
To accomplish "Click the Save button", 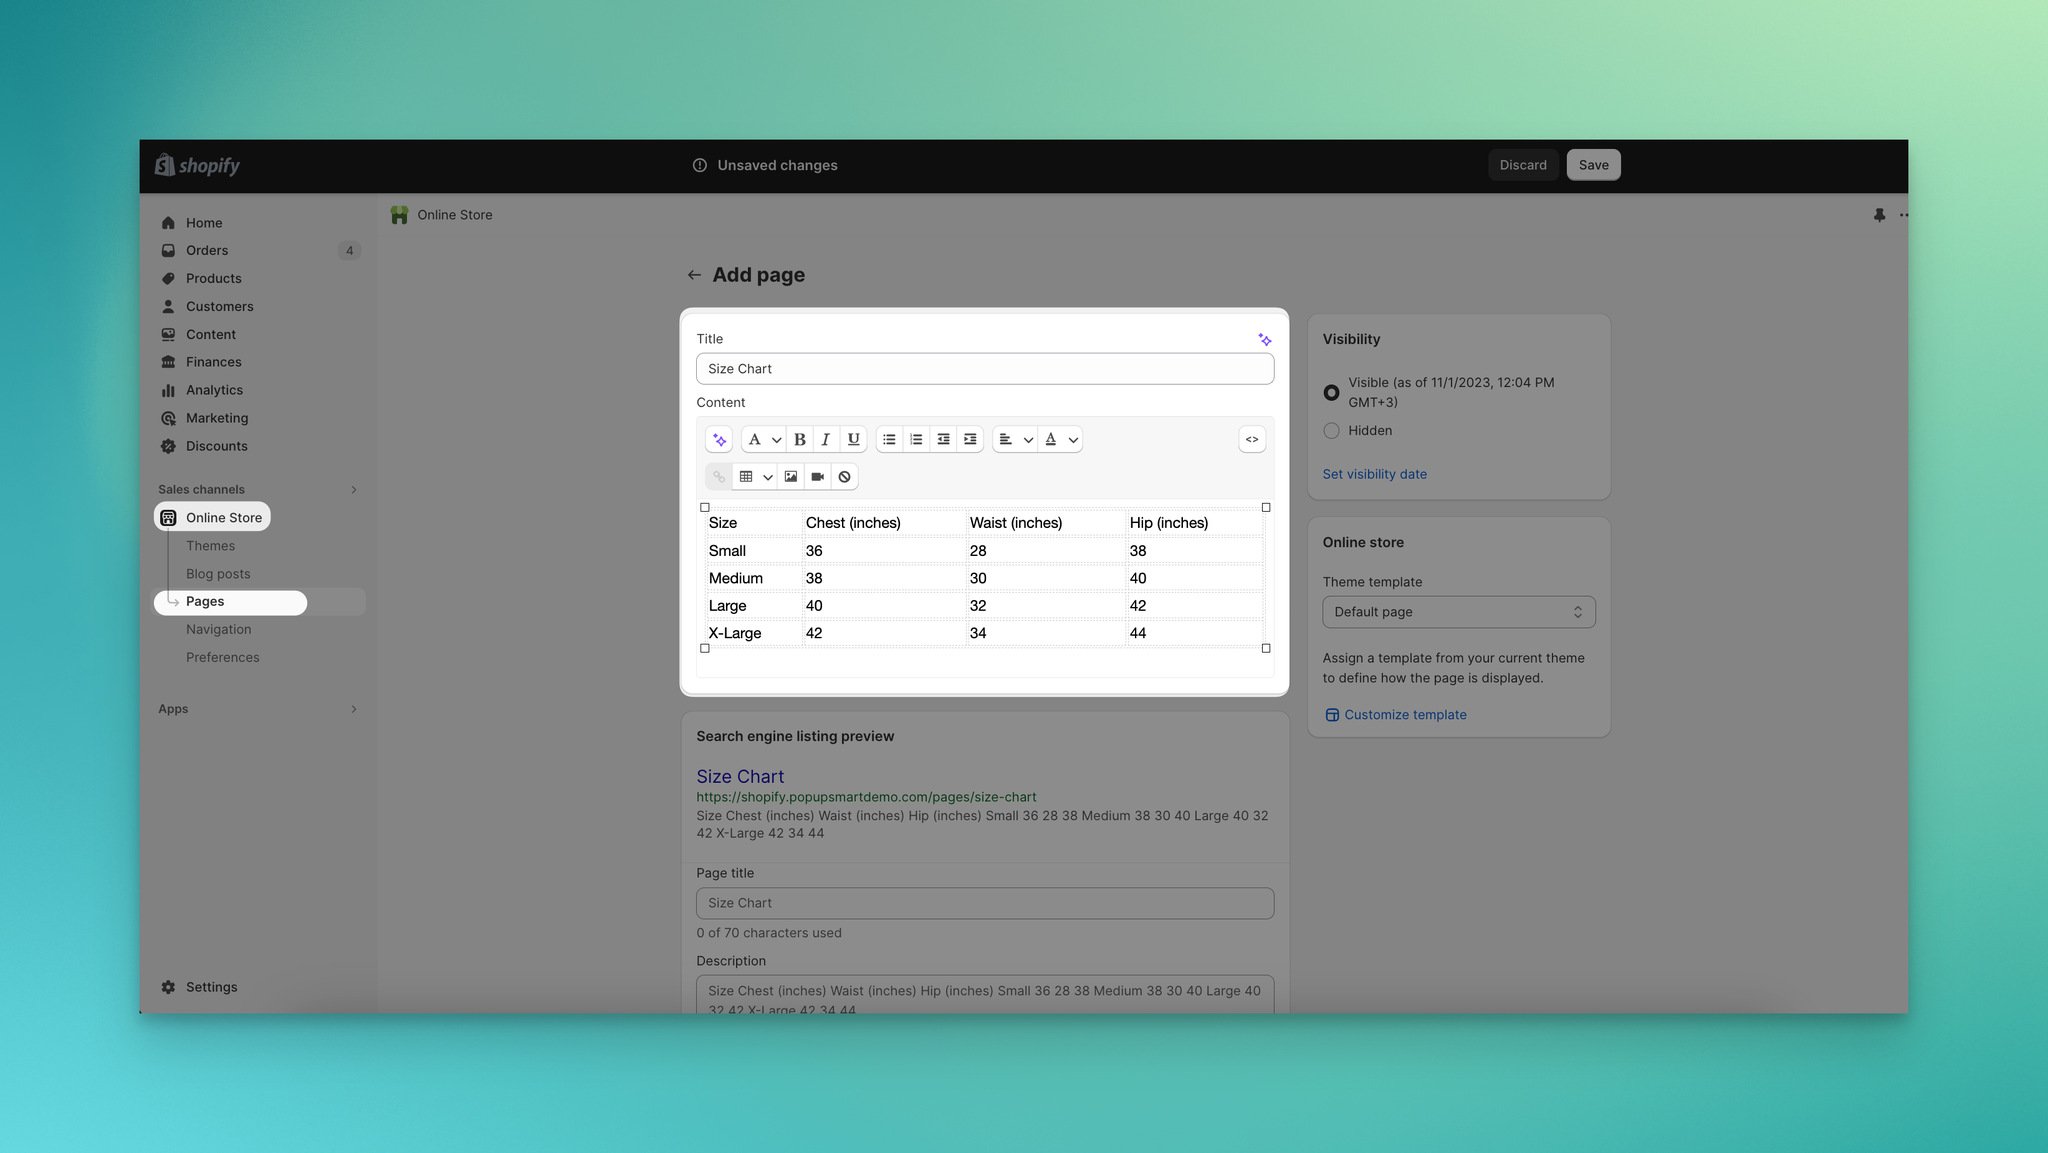I will [x=1592, y=165].
